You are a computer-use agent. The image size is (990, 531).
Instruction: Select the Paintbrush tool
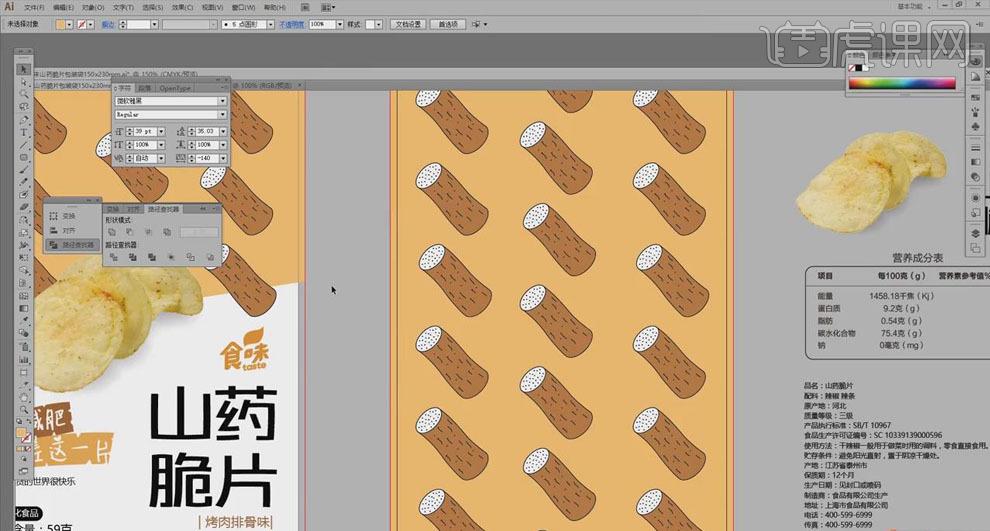(24, 169)
